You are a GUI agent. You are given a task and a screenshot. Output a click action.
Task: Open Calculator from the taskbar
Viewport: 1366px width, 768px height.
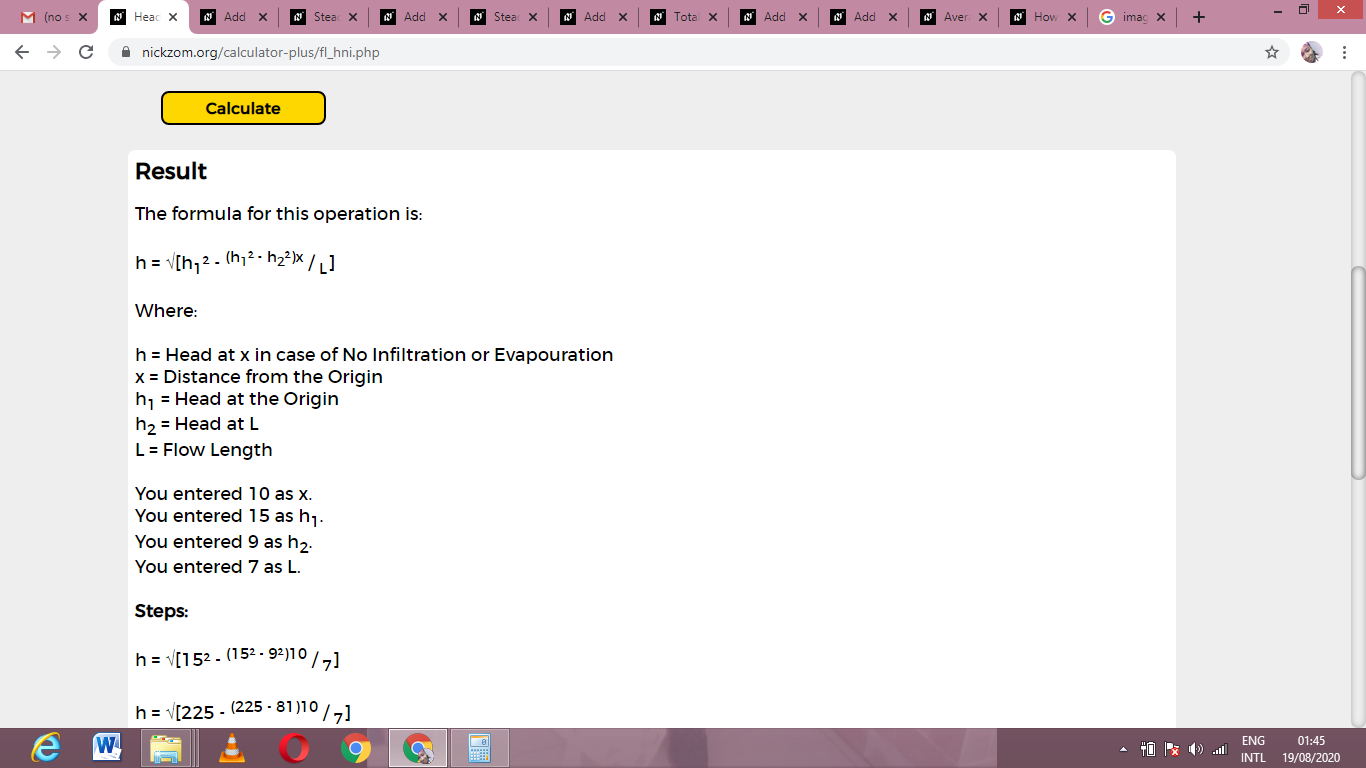479,748
